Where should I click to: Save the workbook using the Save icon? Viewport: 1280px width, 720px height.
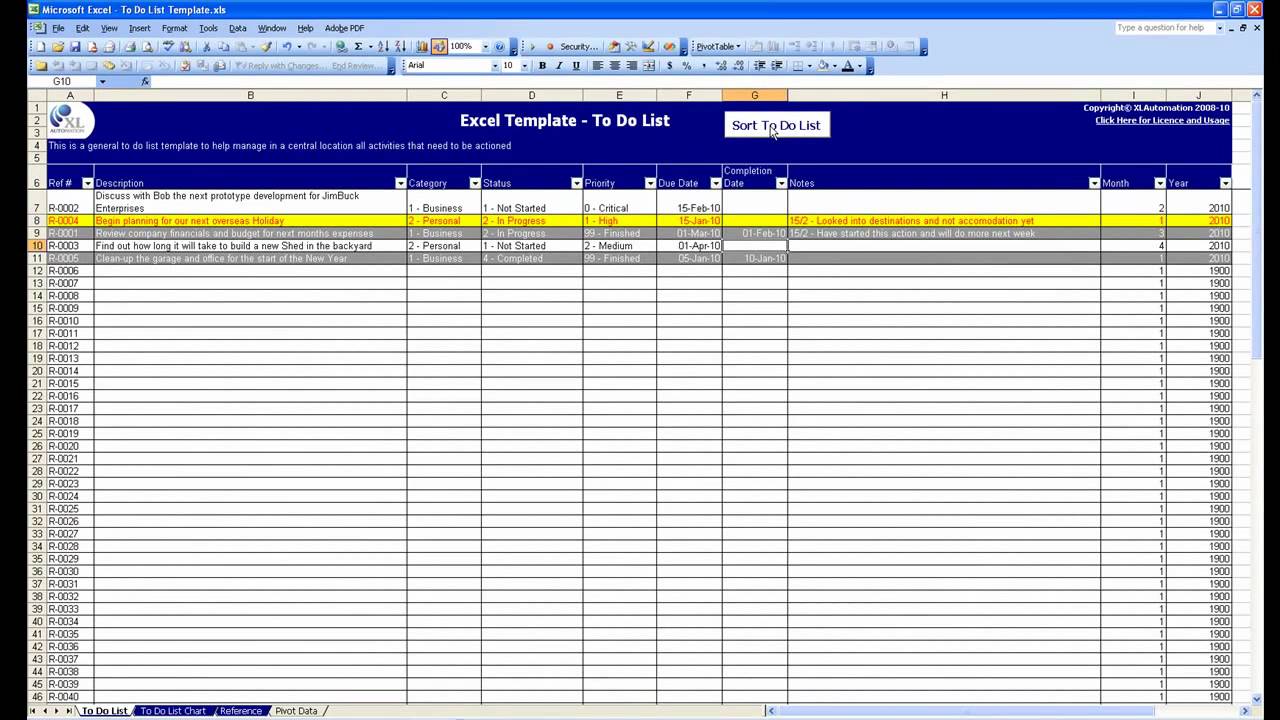click(x=75, y=46)
